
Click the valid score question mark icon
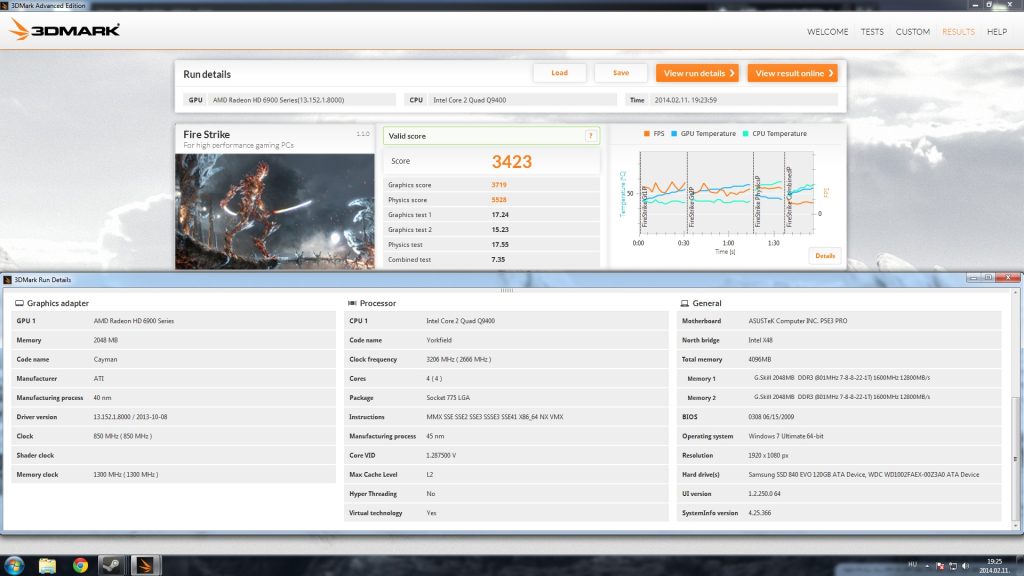pyautogui.click(x=590, y=136)
